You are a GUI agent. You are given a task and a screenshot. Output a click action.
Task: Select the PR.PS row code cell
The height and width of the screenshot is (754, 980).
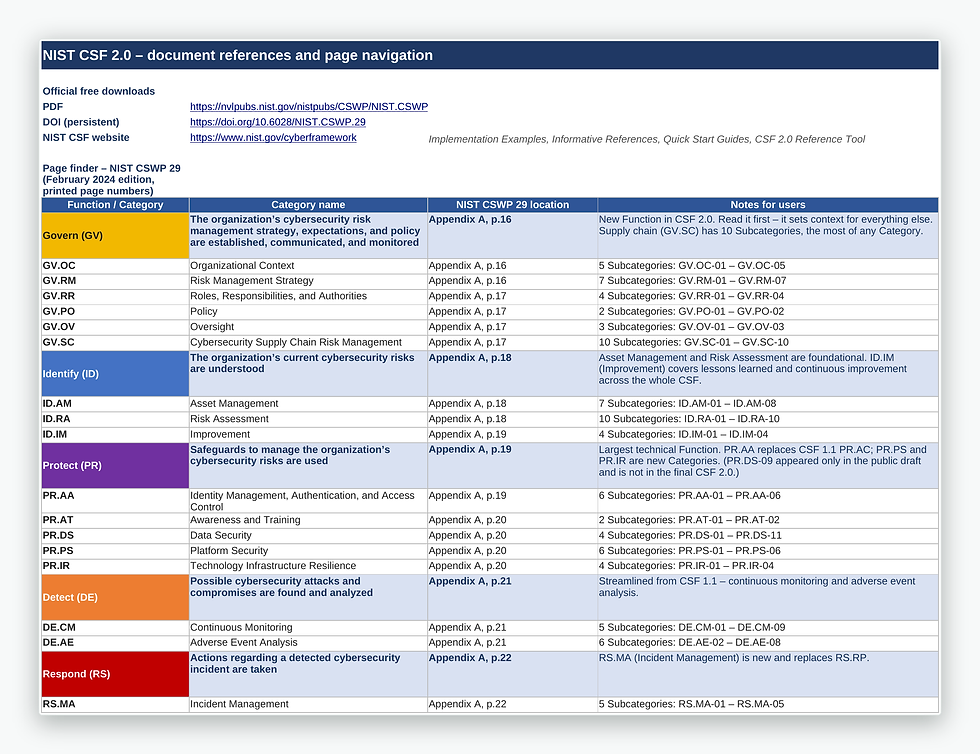115,551
